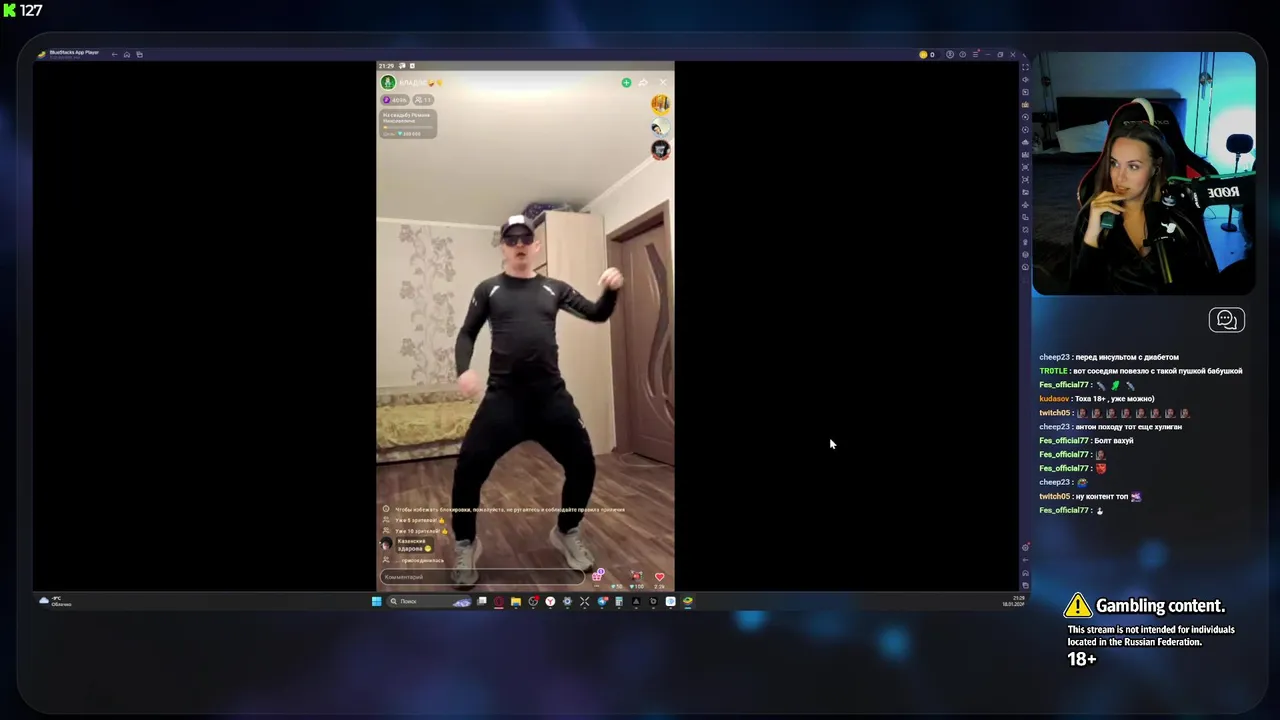Select the middle viewer avatar
The width and height of the screenshot is (1280, 720).
pyautogui.click(x=660, y=127)
